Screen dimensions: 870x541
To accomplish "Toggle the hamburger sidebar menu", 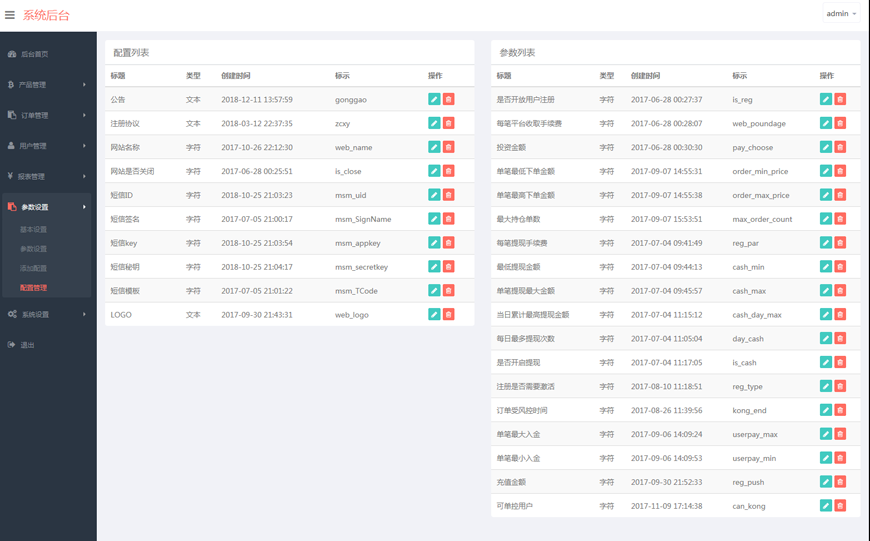I will (x=10, y=15).
